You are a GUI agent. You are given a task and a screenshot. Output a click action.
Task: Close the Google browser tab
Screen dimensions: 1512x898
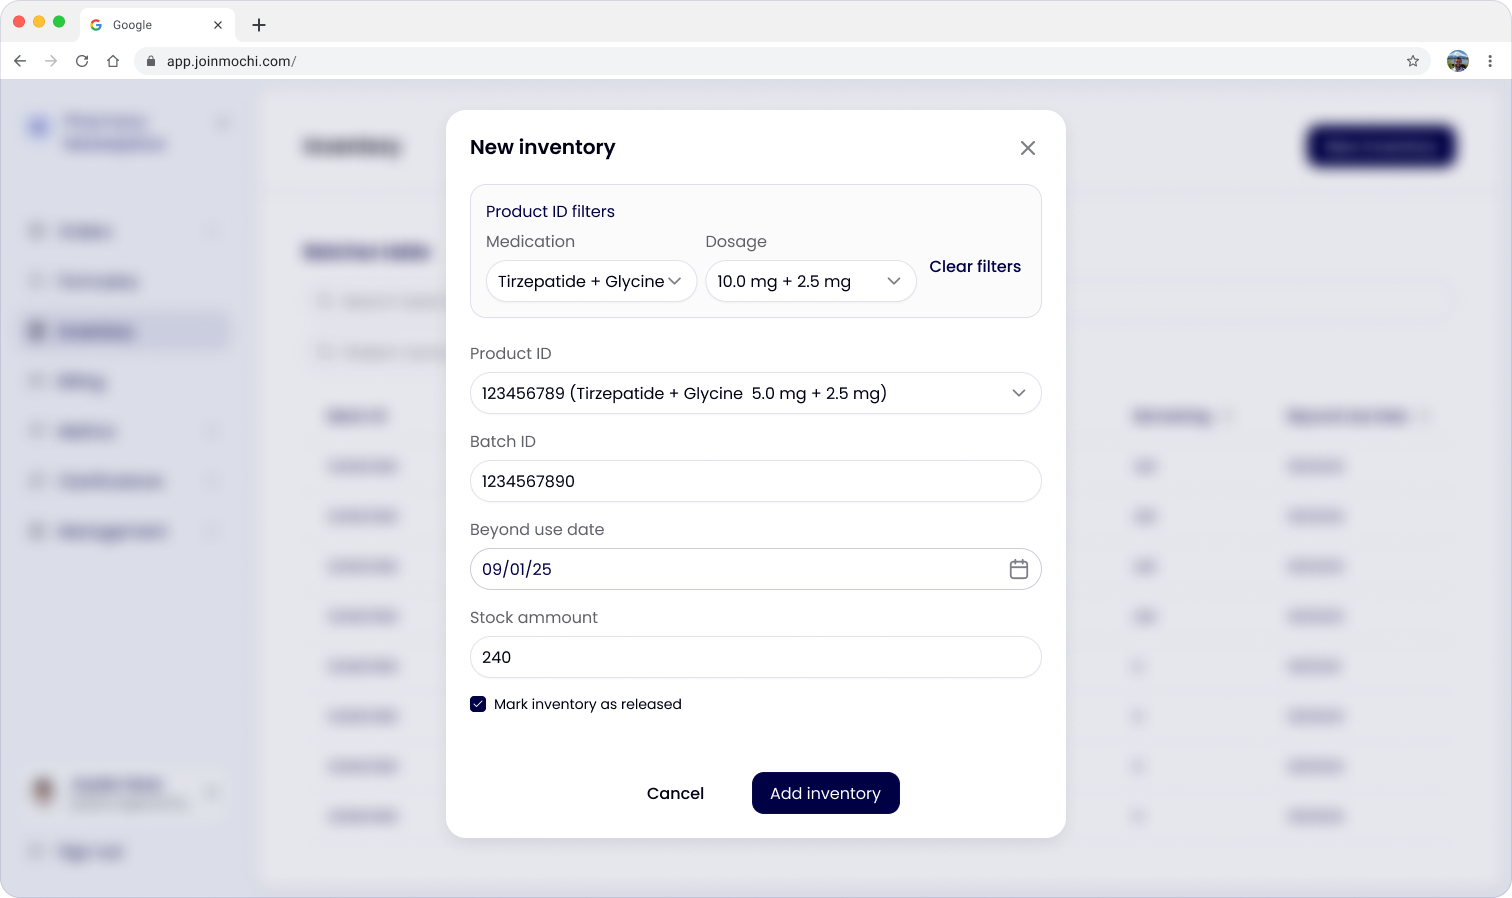218,25
